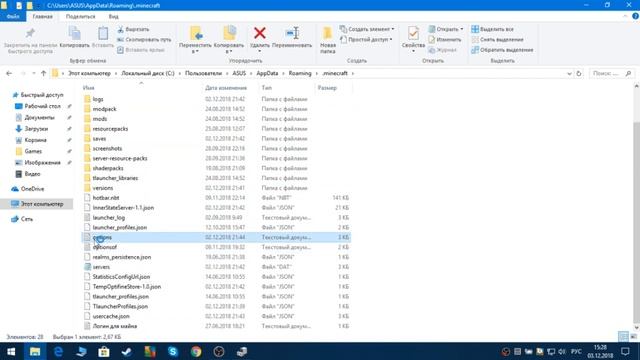Select the resourcepacks folder

pos(110,129)
